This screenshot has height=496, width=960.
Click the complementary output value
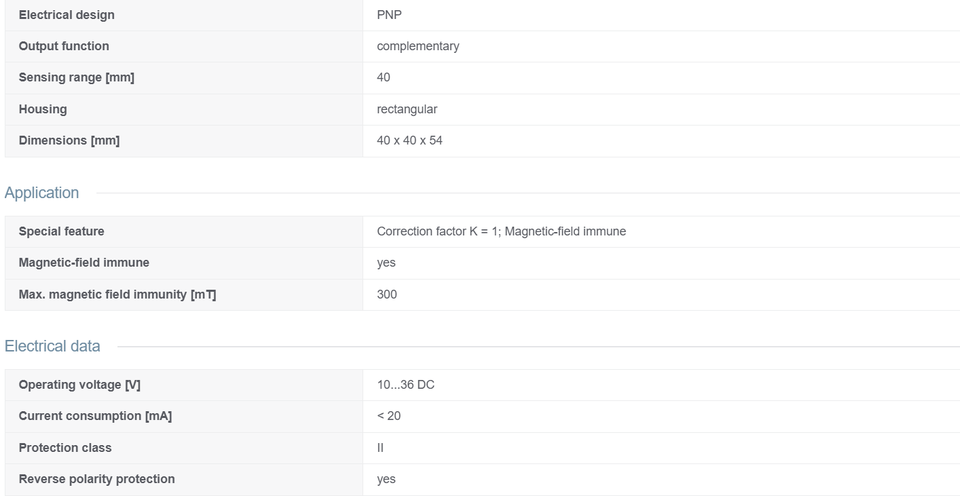tap(418, 47)
